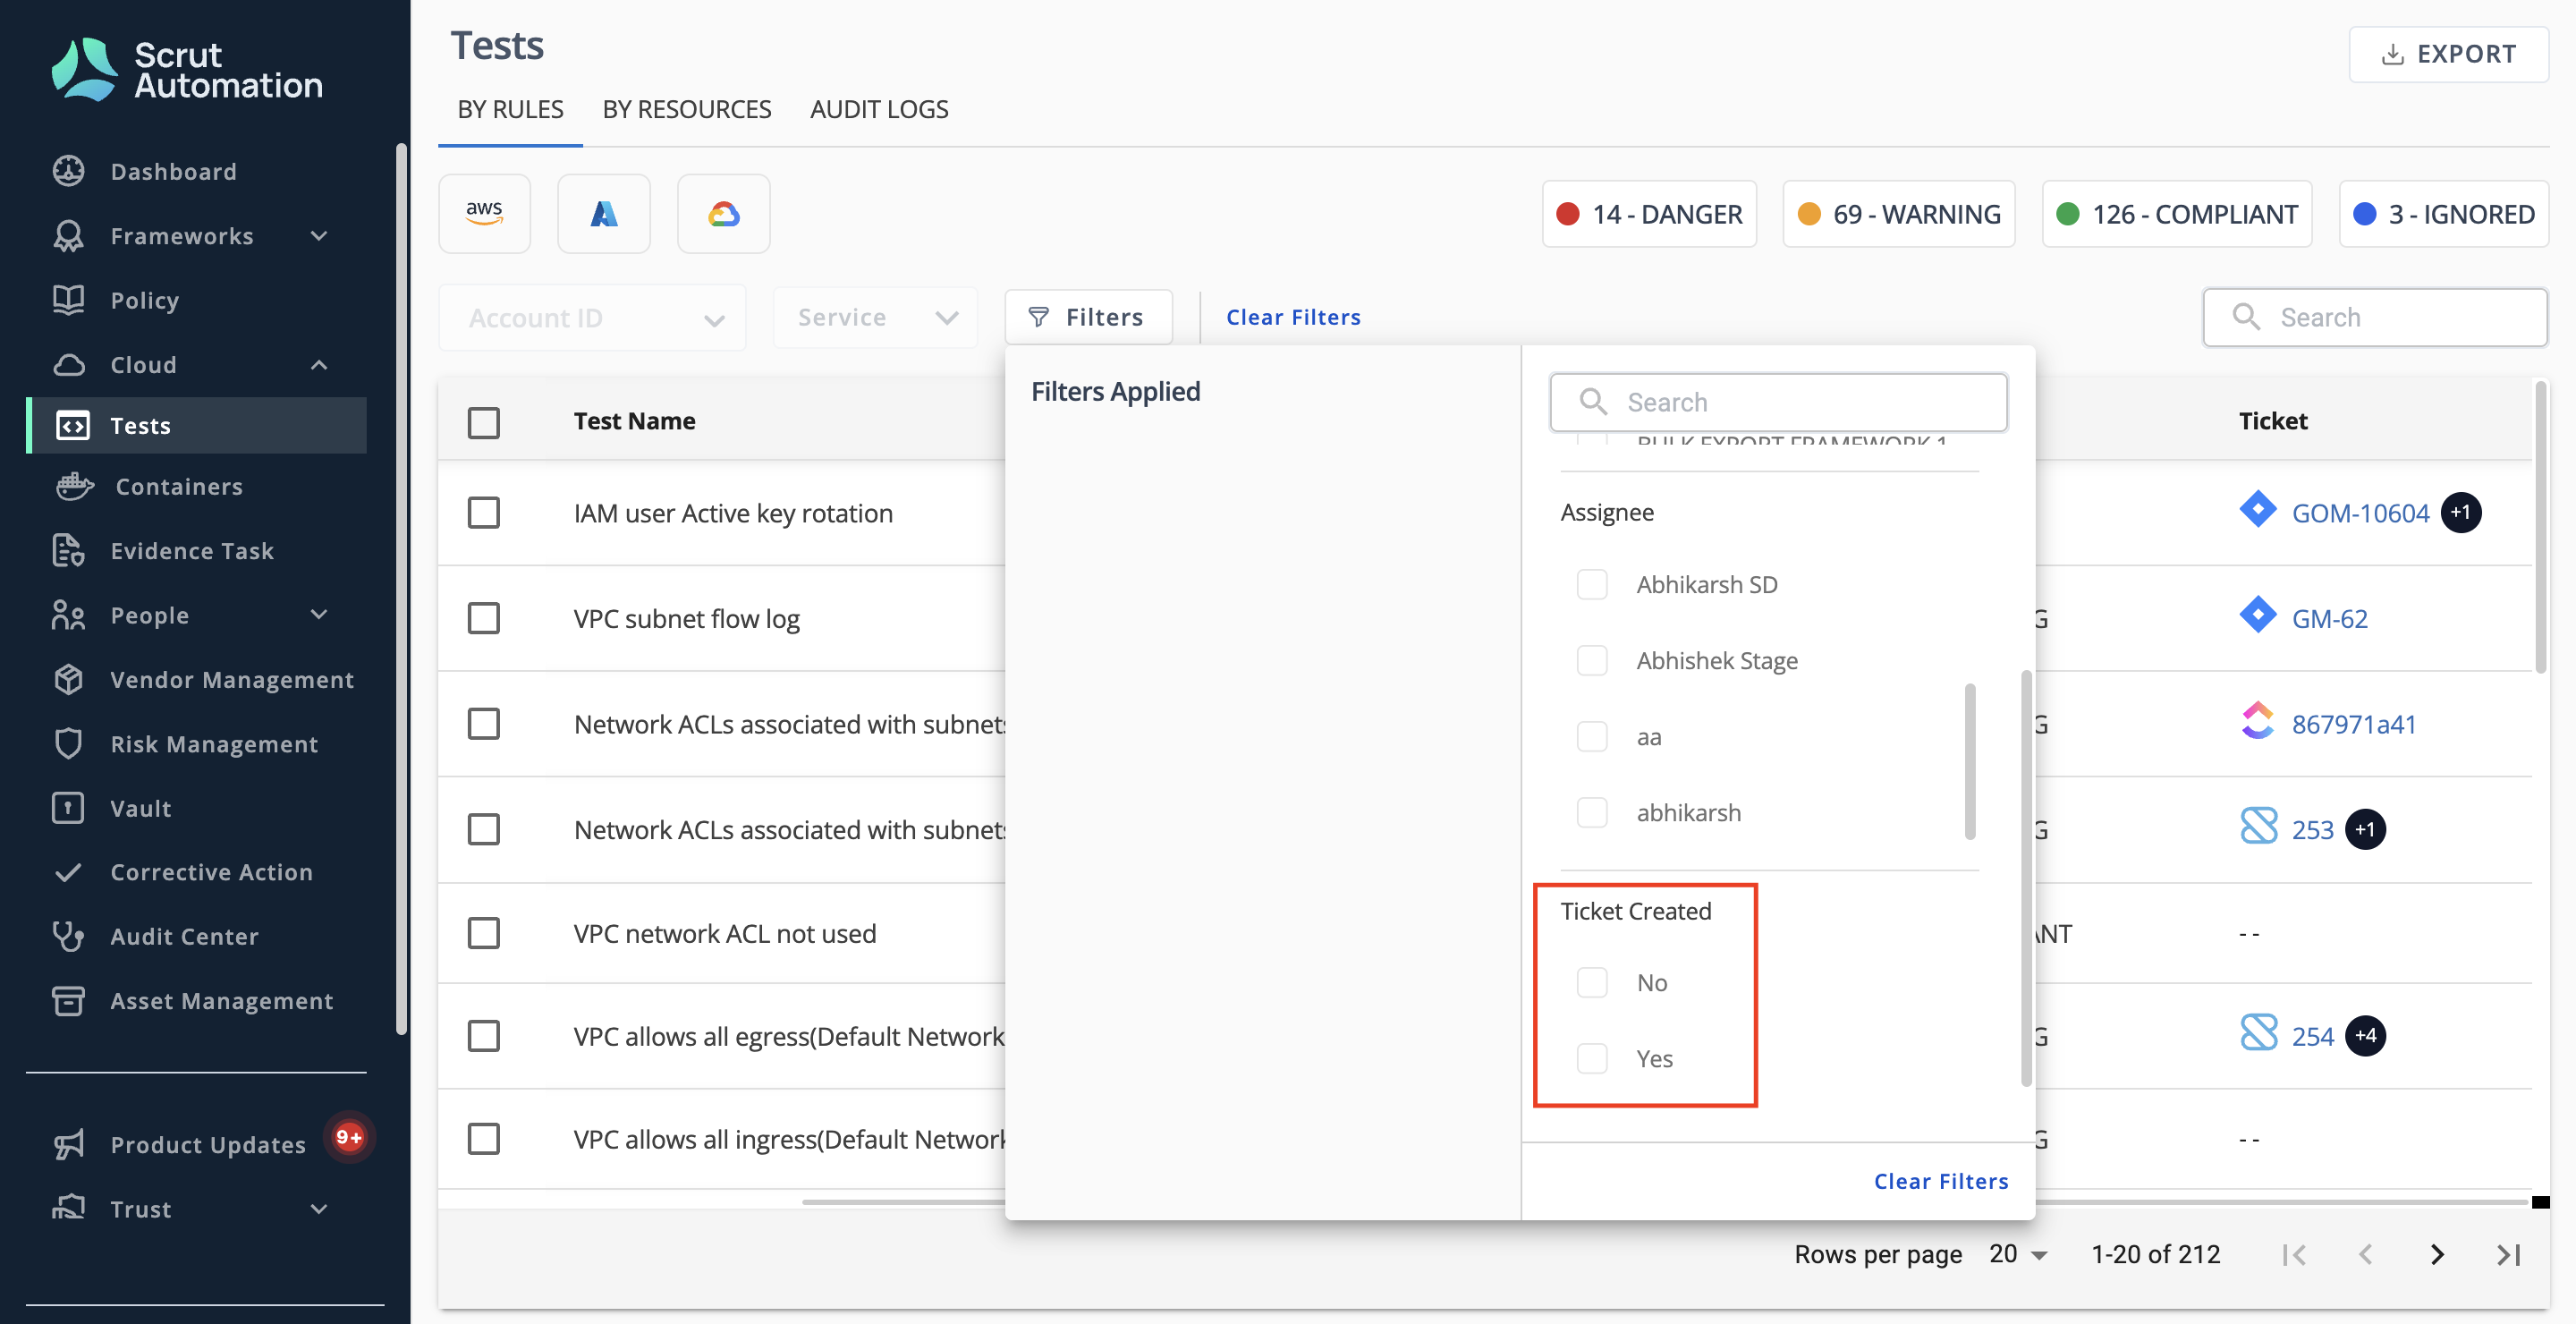
Task: Click the Vault icon
Action: point(68,808)
